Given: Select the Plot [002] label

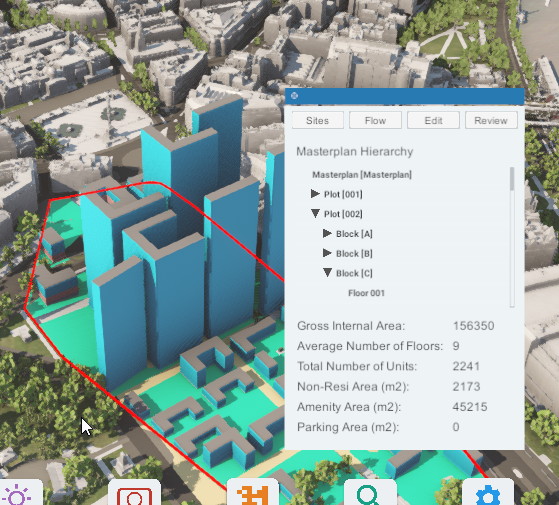Looking at the screenshot, I should pos(343,214).
